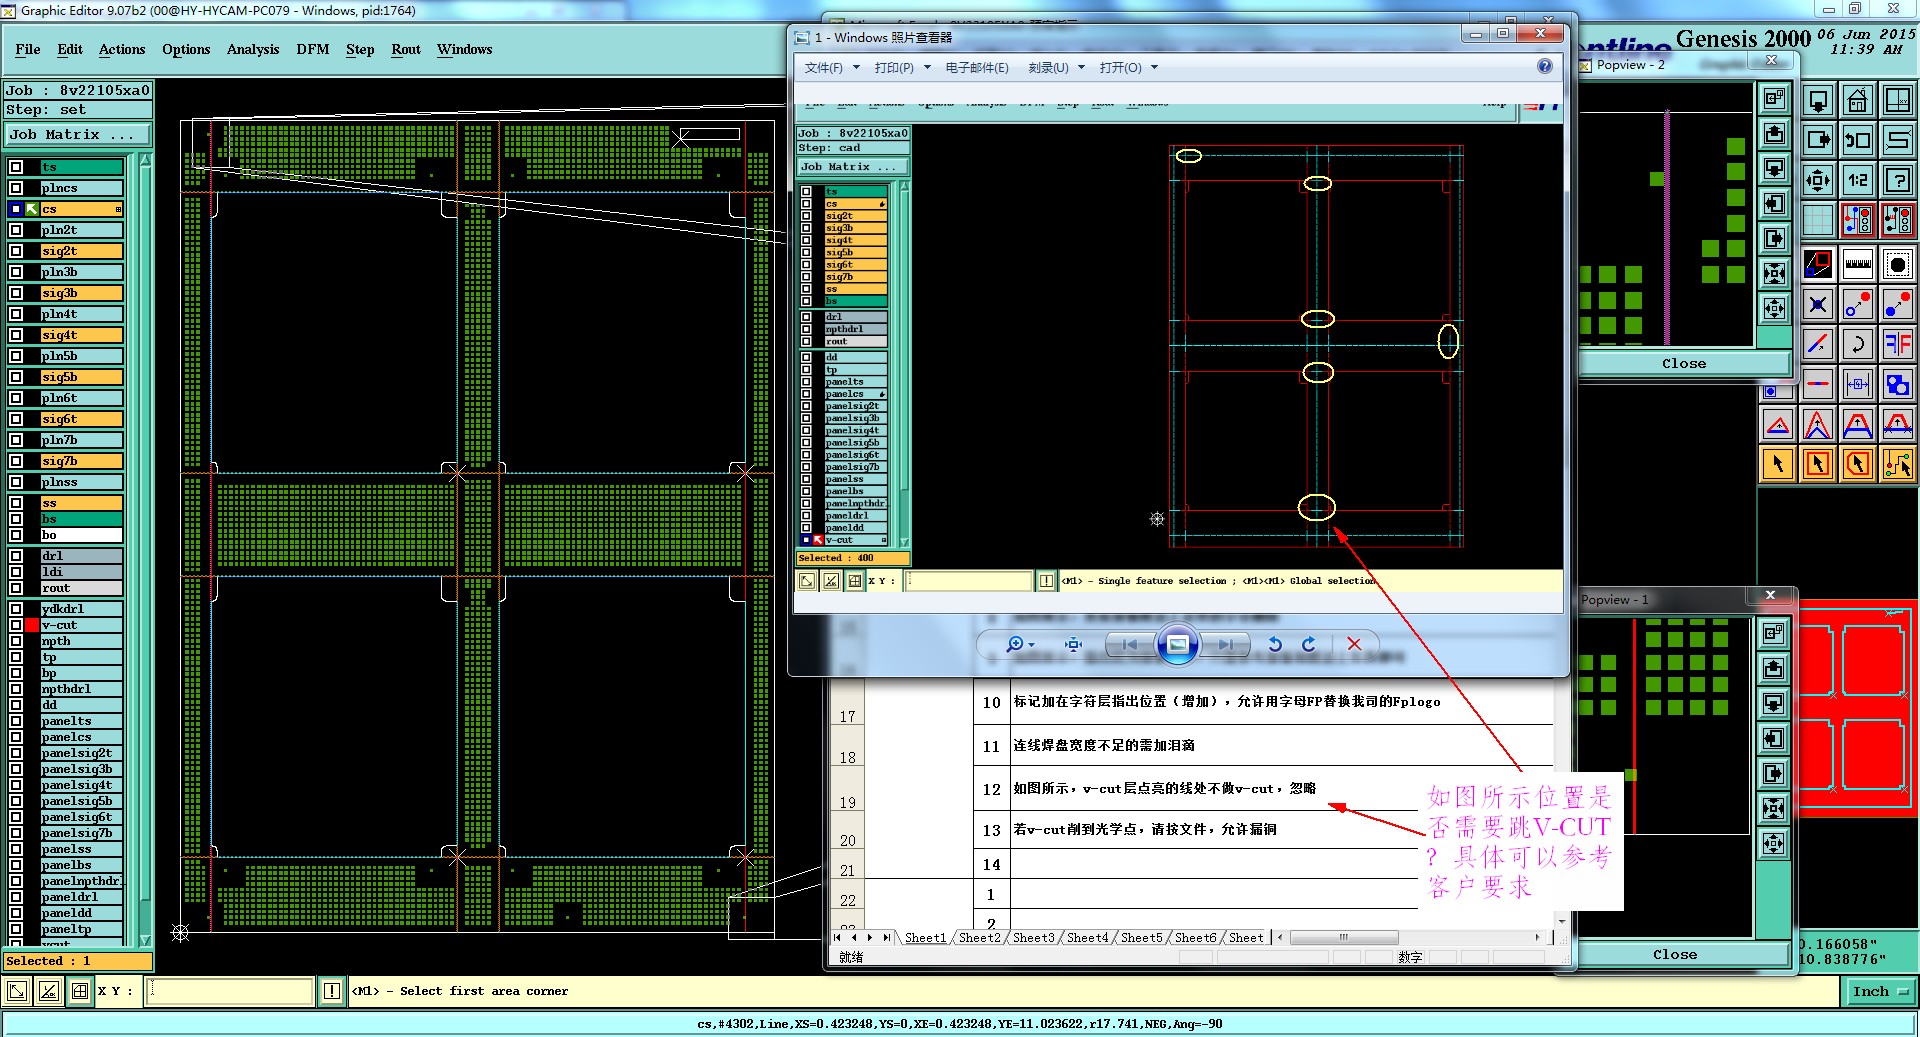Screen dimensions: 1920x1037
Task: Select the 1:2 zoom scale icon
Action: coord(1857,180)
